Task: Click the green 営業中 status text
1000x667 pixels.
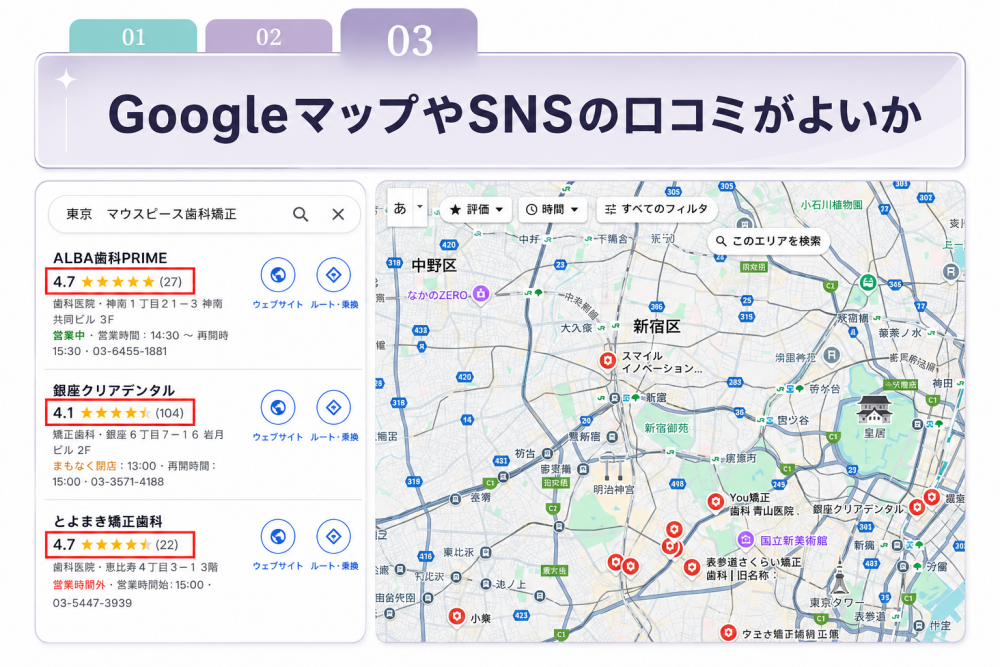Action: (x=69, y=335)
